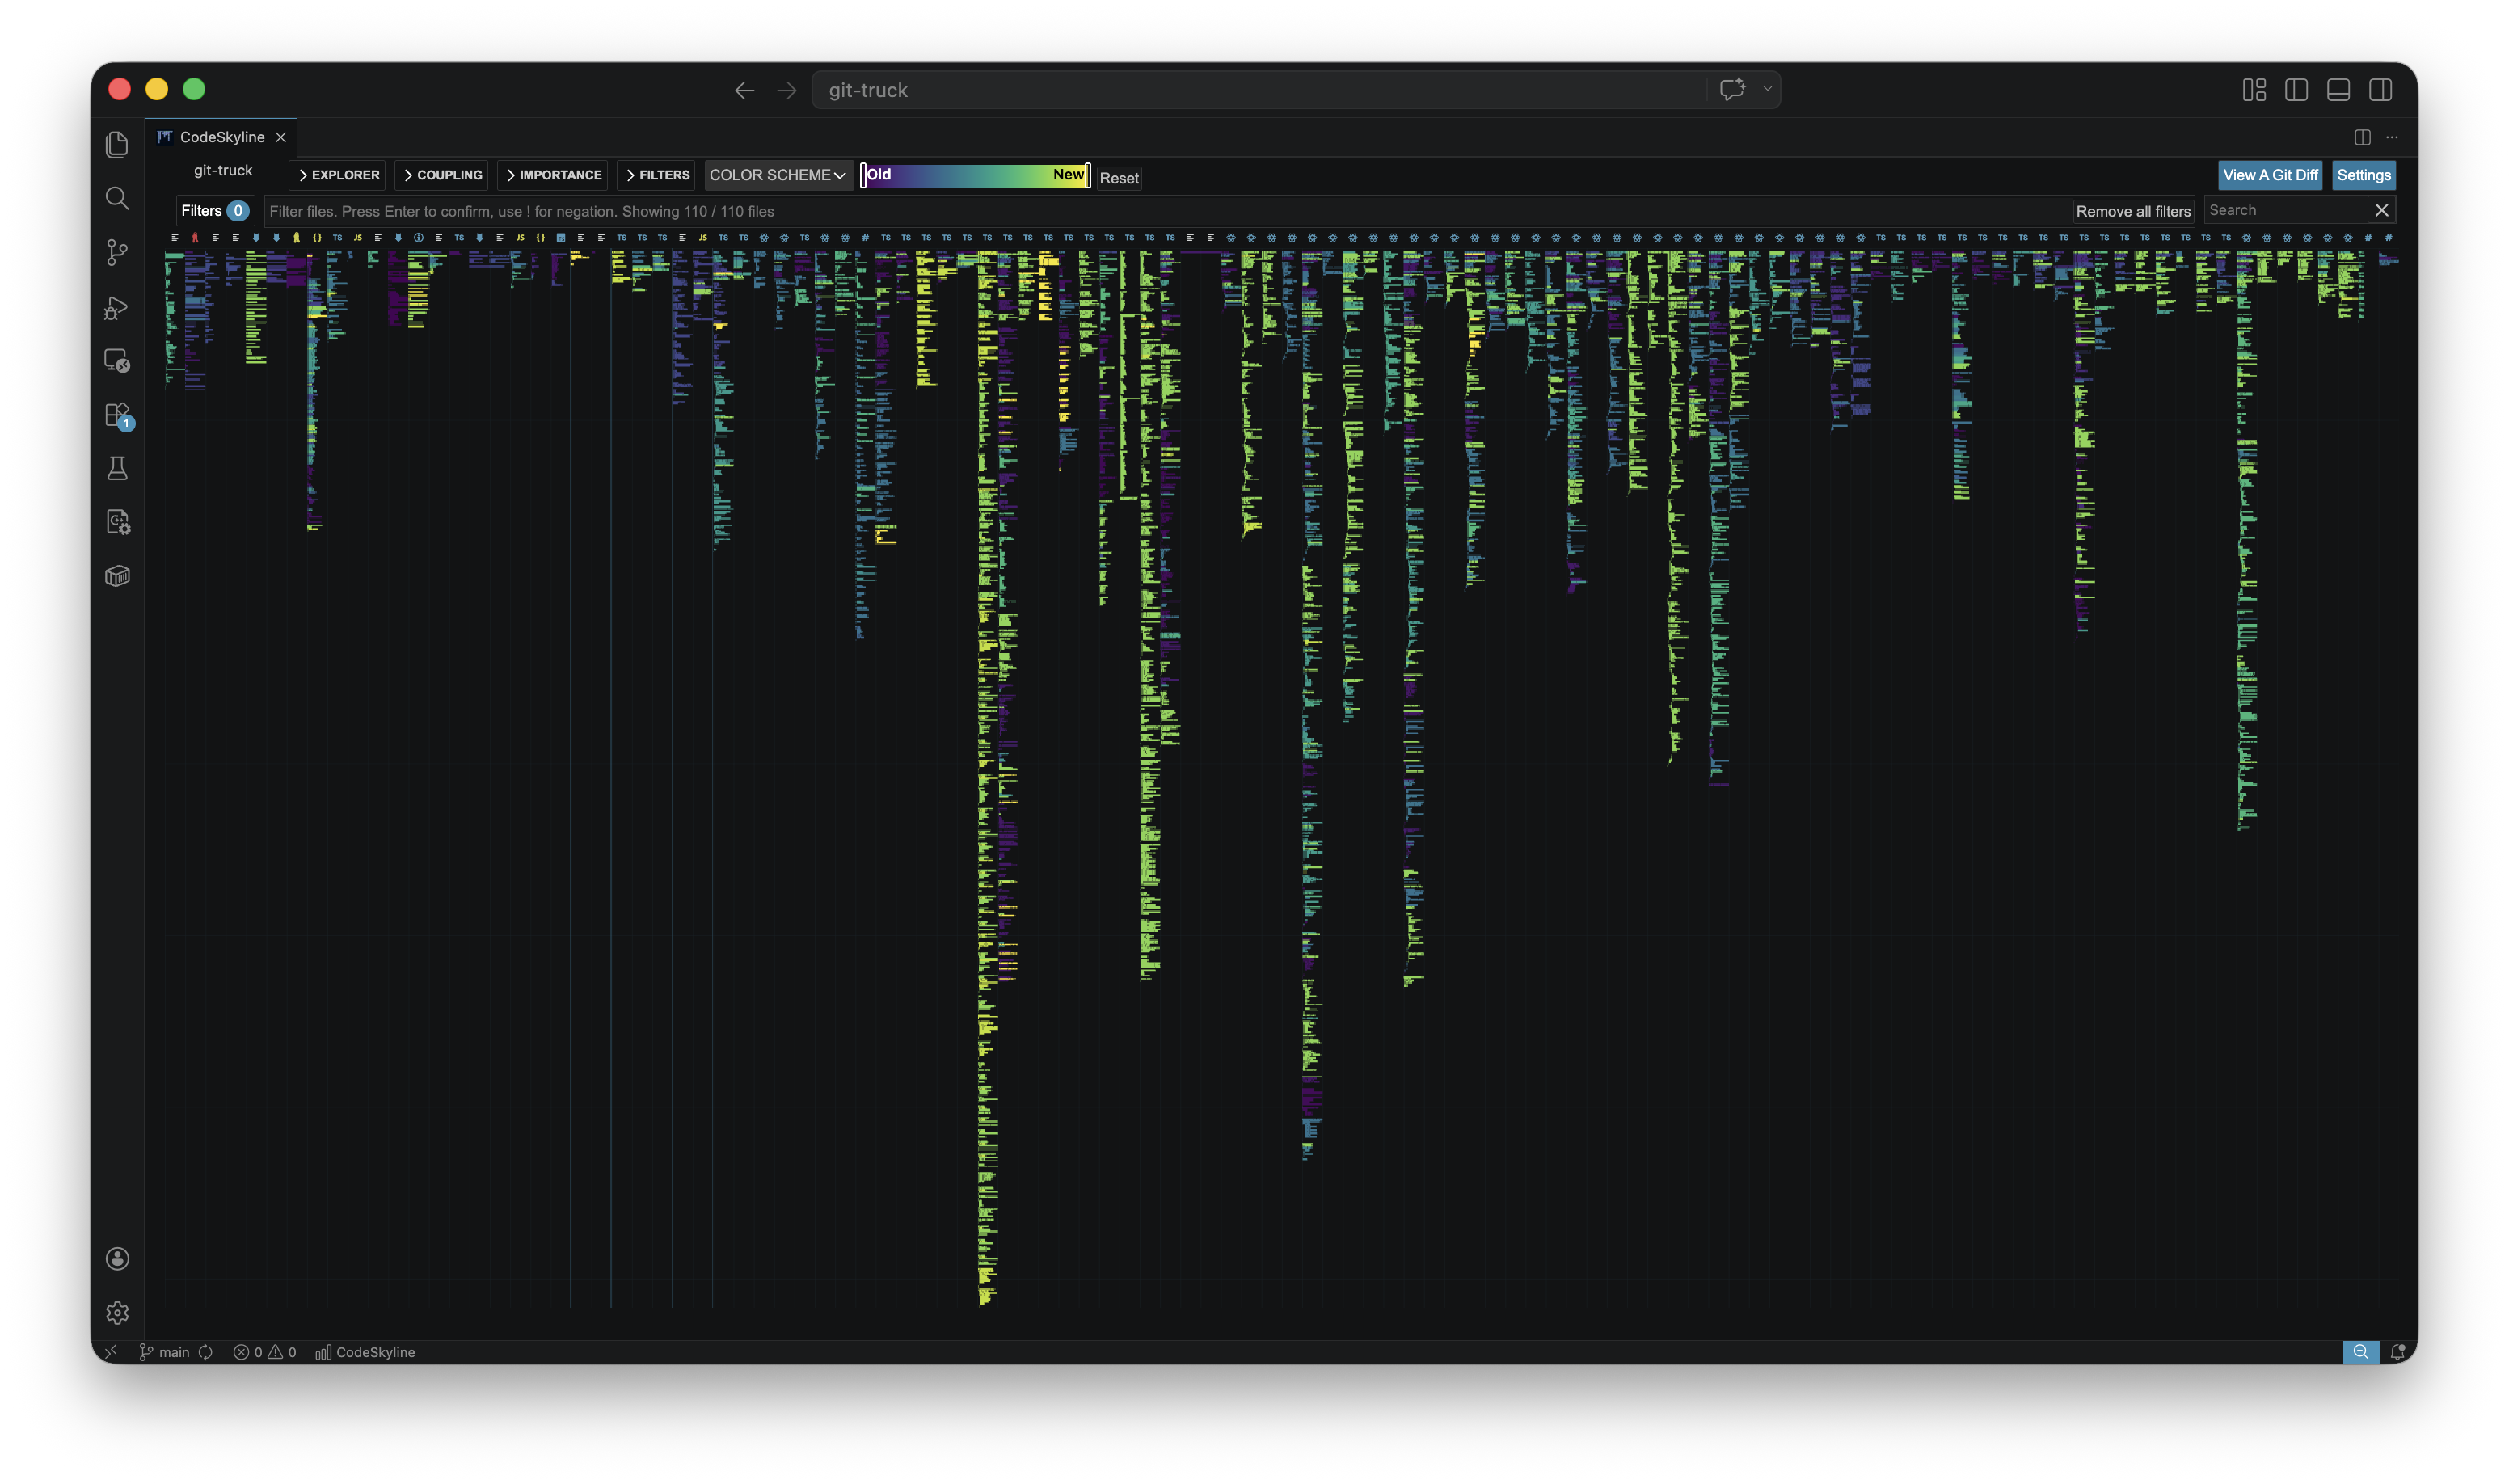Image resolution: width=2509 pixels, height=1484 pixels.
Task: Click errors and warnings count in status bar
Action: (x=265, y=1352)
